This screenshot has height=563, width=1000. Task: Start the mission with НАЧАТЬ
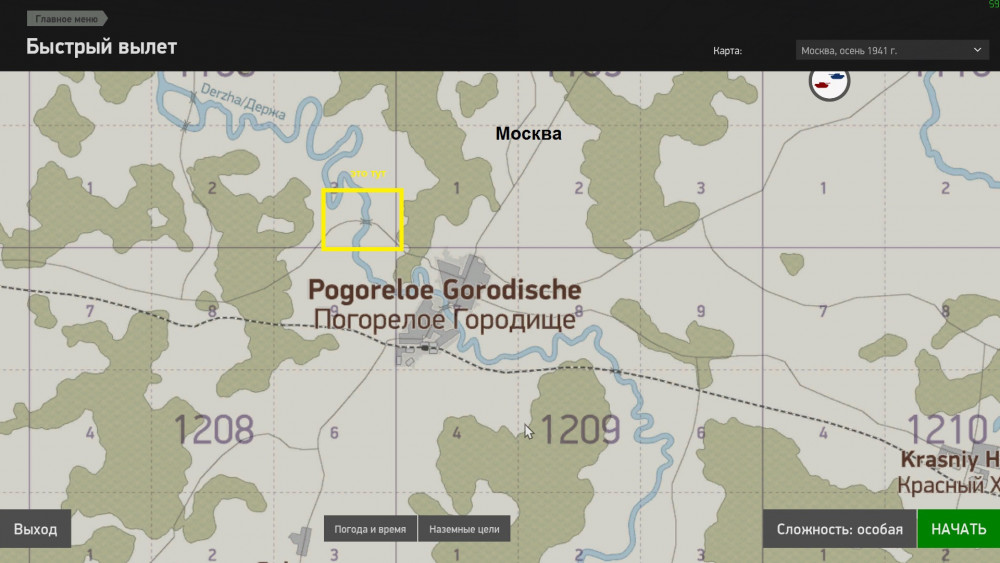coord(959,529)
